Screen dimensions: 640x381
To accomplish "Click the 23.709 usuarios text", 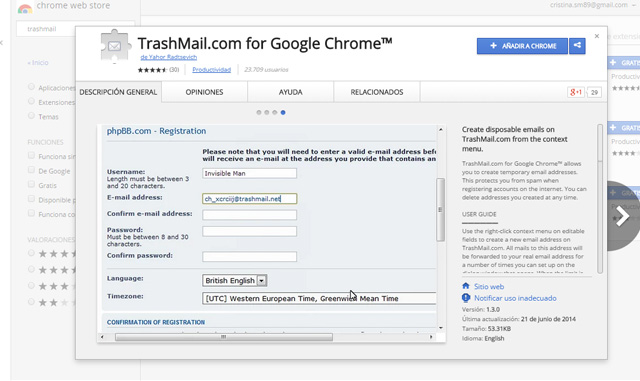I will (x=266, y=70).
